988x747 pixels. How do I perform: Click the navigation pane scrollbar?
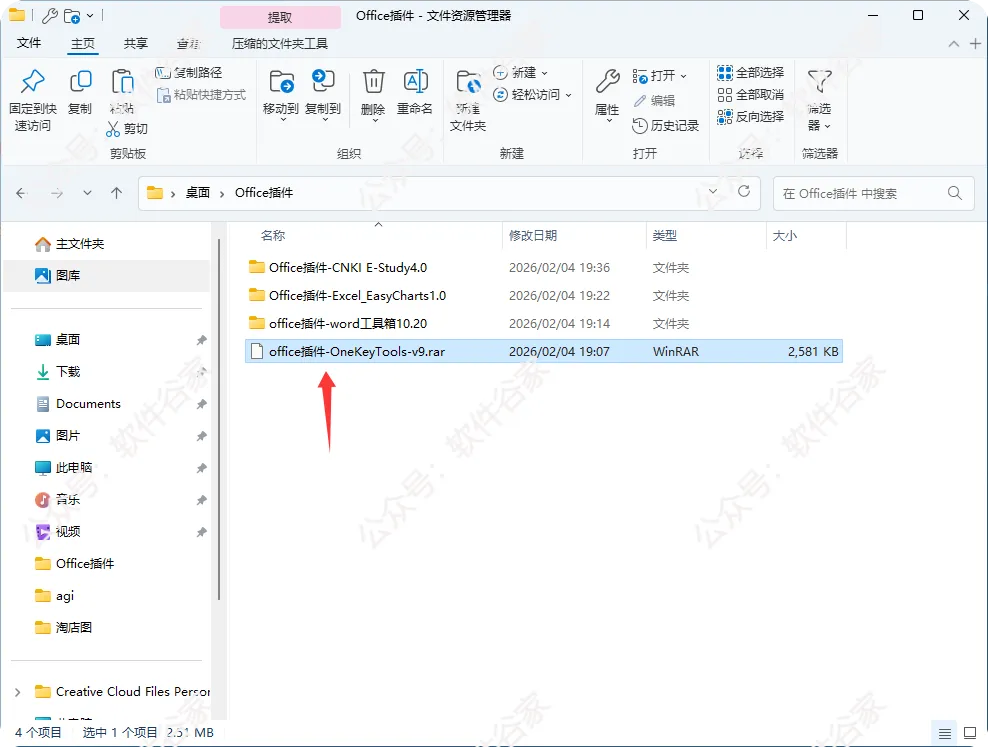pos(219,419)
